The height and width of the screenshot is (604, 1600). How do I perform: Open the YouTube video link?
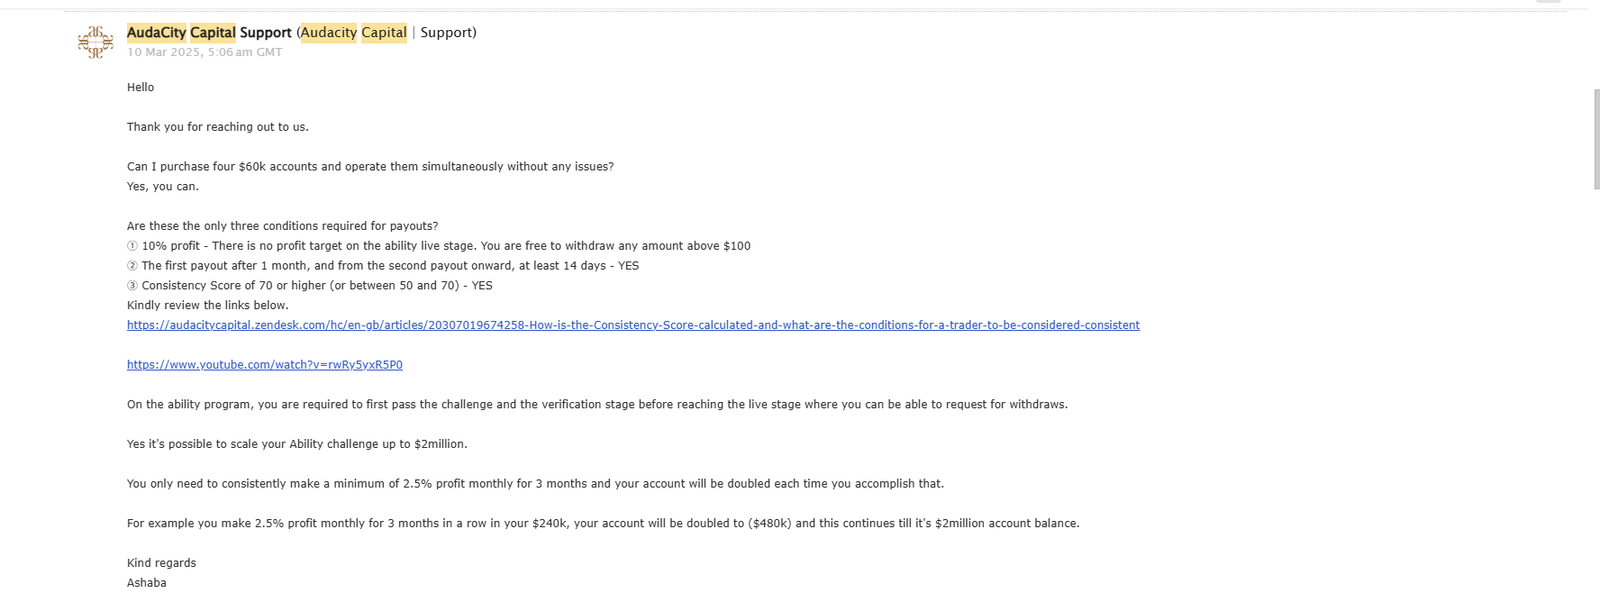[x=264, y=365]
